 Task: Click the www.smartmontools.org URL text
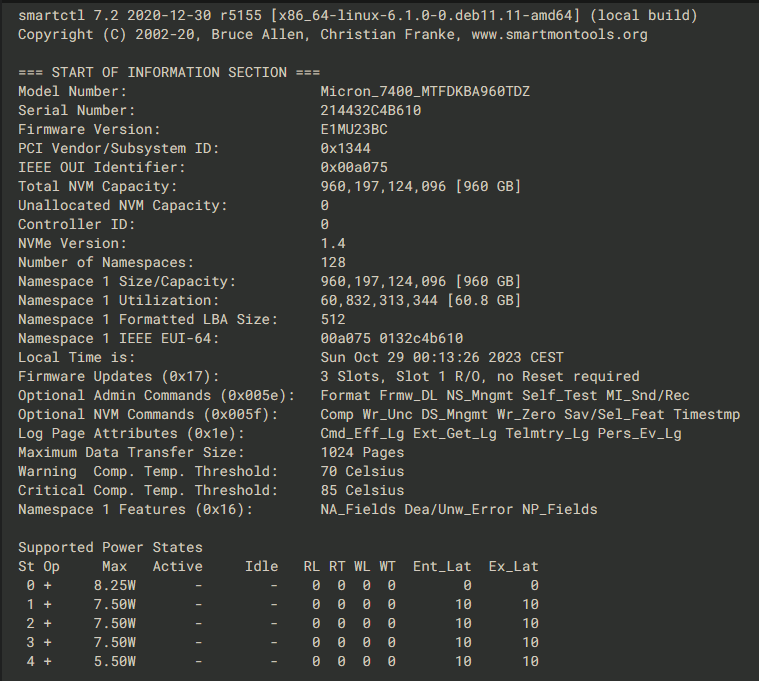point(560,34)
